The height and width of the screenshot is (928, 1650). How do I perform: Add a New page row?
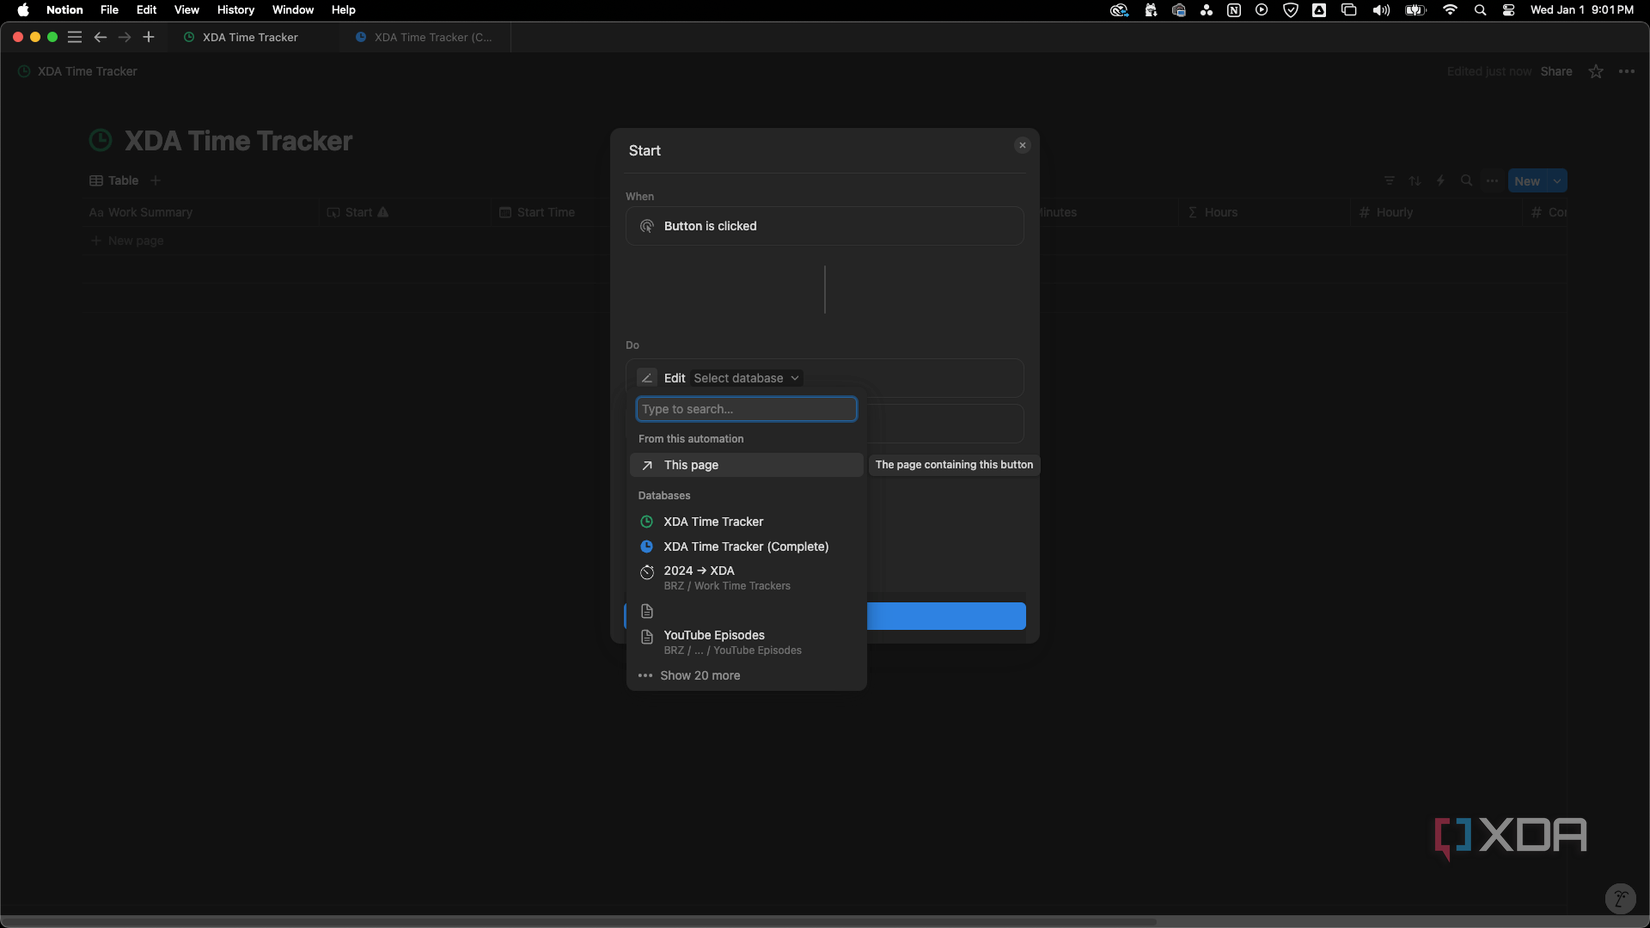127,241
